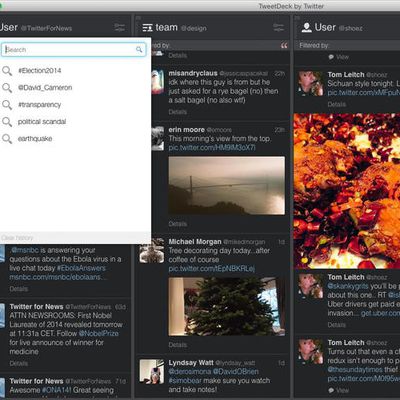The height and width of the screenshot is (400, 400).
Task: Click Twitter for News name on Nobel tweet
Action: click(x=36, y=307)
